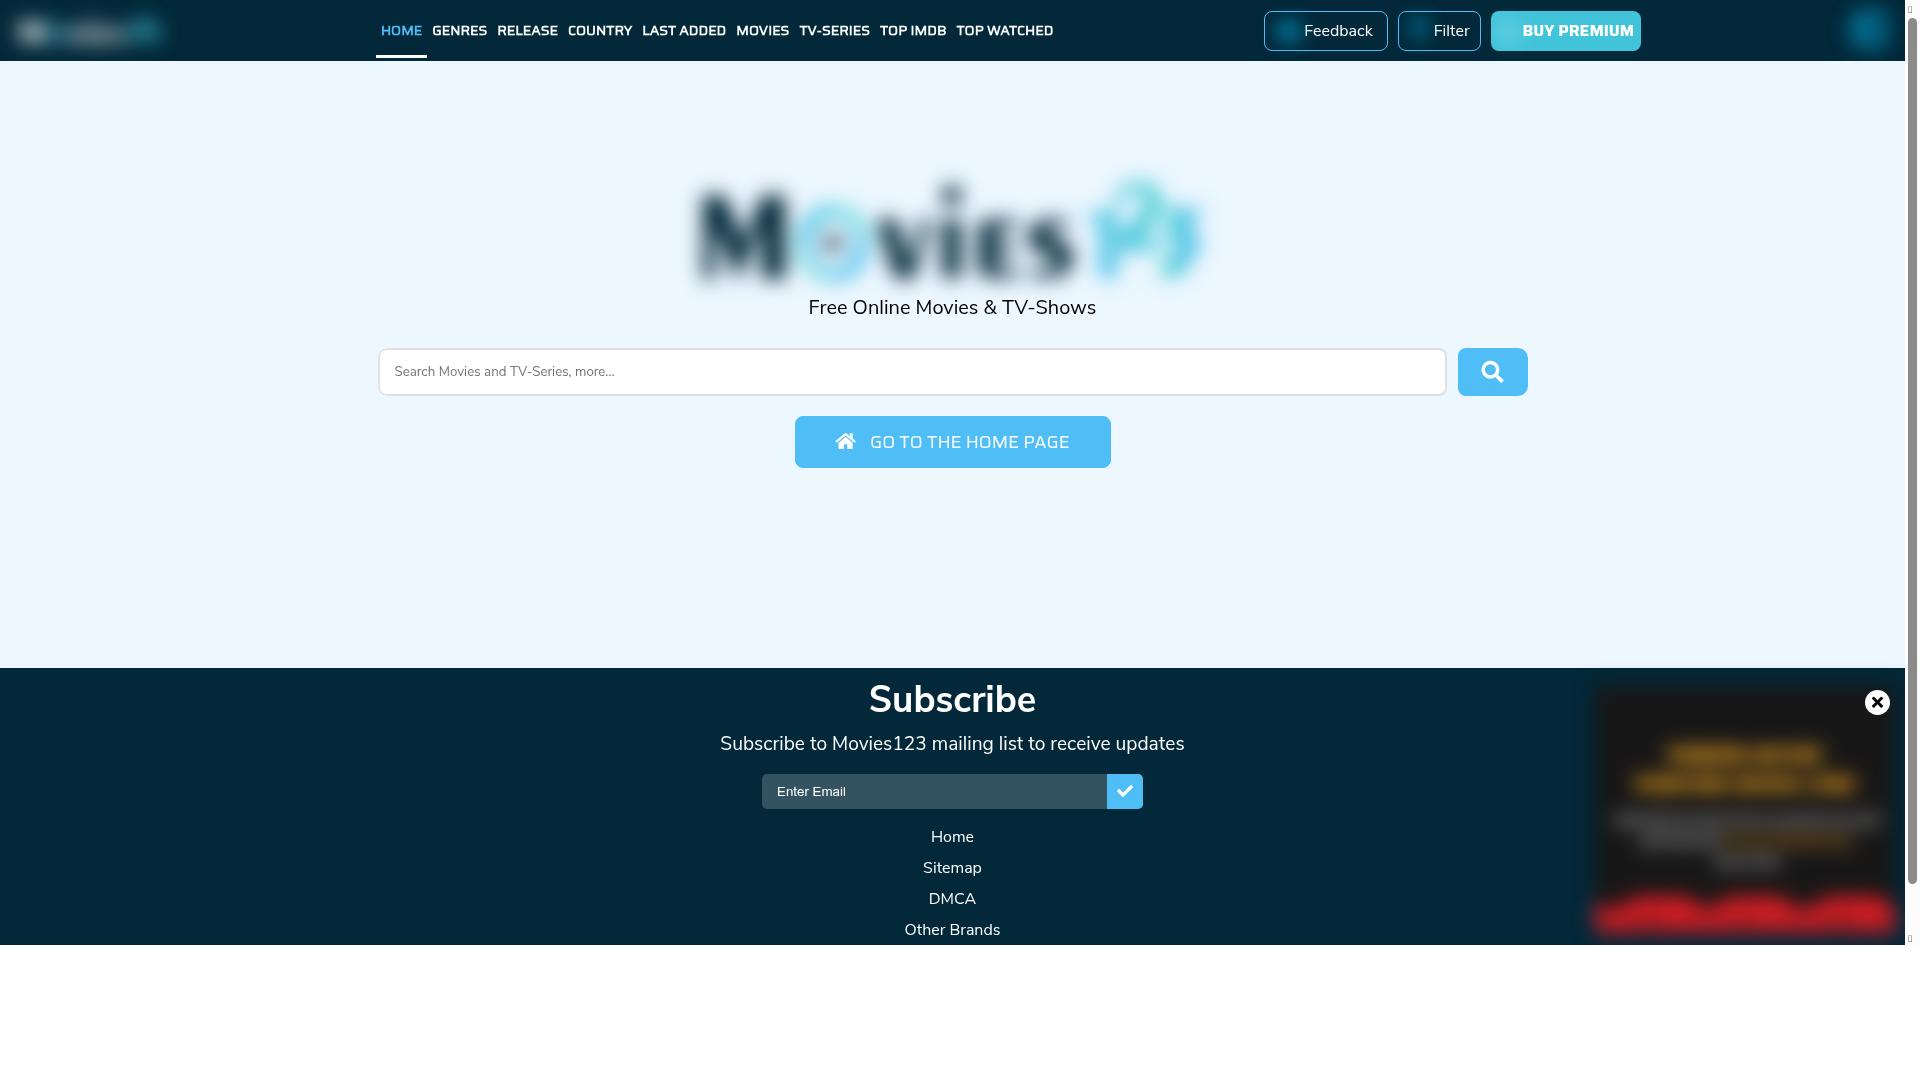Viewport: 1920px width, 1080px height.
Task: Click the Filter icon in the header
Action: [x=1416, y=31]
